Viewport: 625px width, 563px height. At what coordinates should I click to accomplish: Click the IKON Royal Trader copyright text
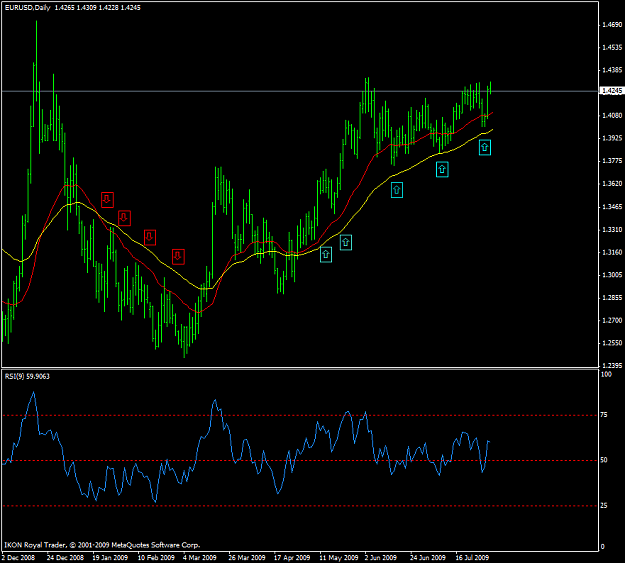[x=102, y=545]
